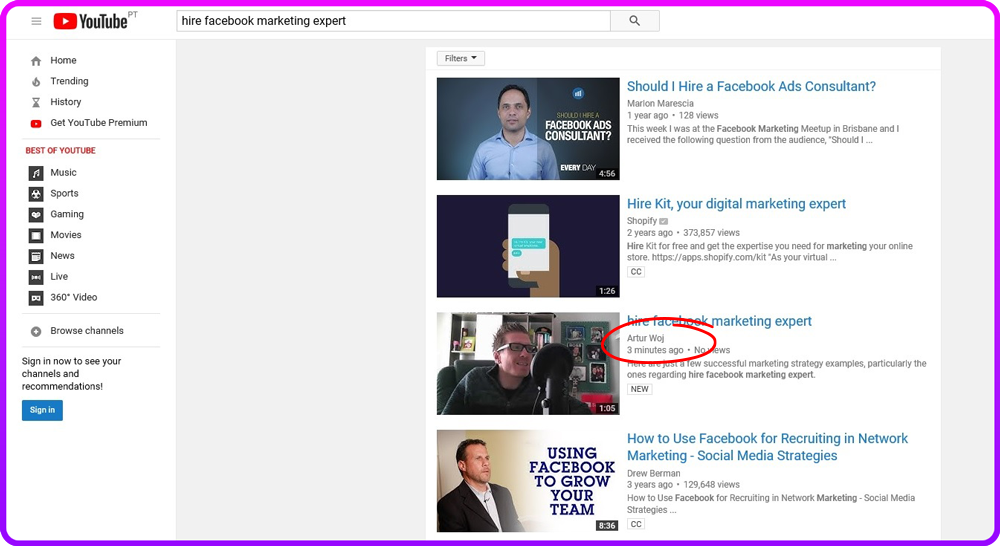Open 360° Video icon
Viewport: 1000px width, 546px height.
pos(36,298)
